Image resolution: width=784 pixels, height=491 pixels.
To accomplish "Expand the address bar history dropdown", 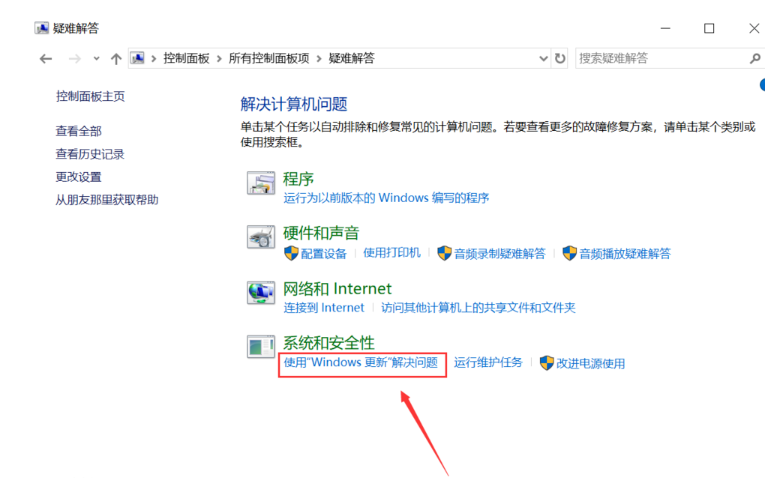I will (543, 59).
